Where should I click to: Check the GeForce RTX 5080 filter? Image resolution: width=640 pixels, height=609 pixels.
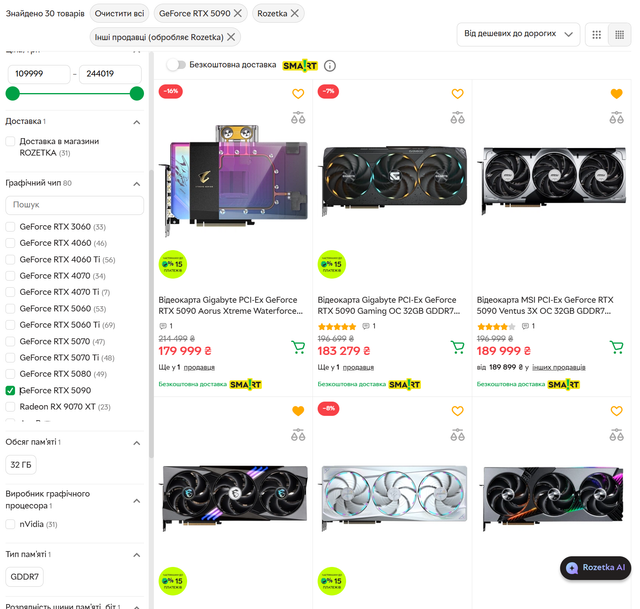click(x=10, y=374)
